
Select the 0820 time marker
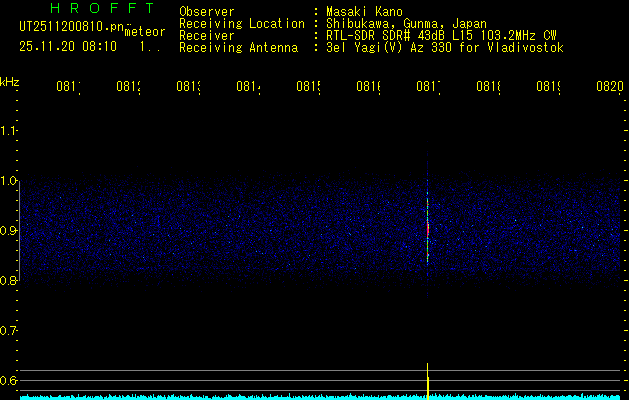[x=608, y=88]
